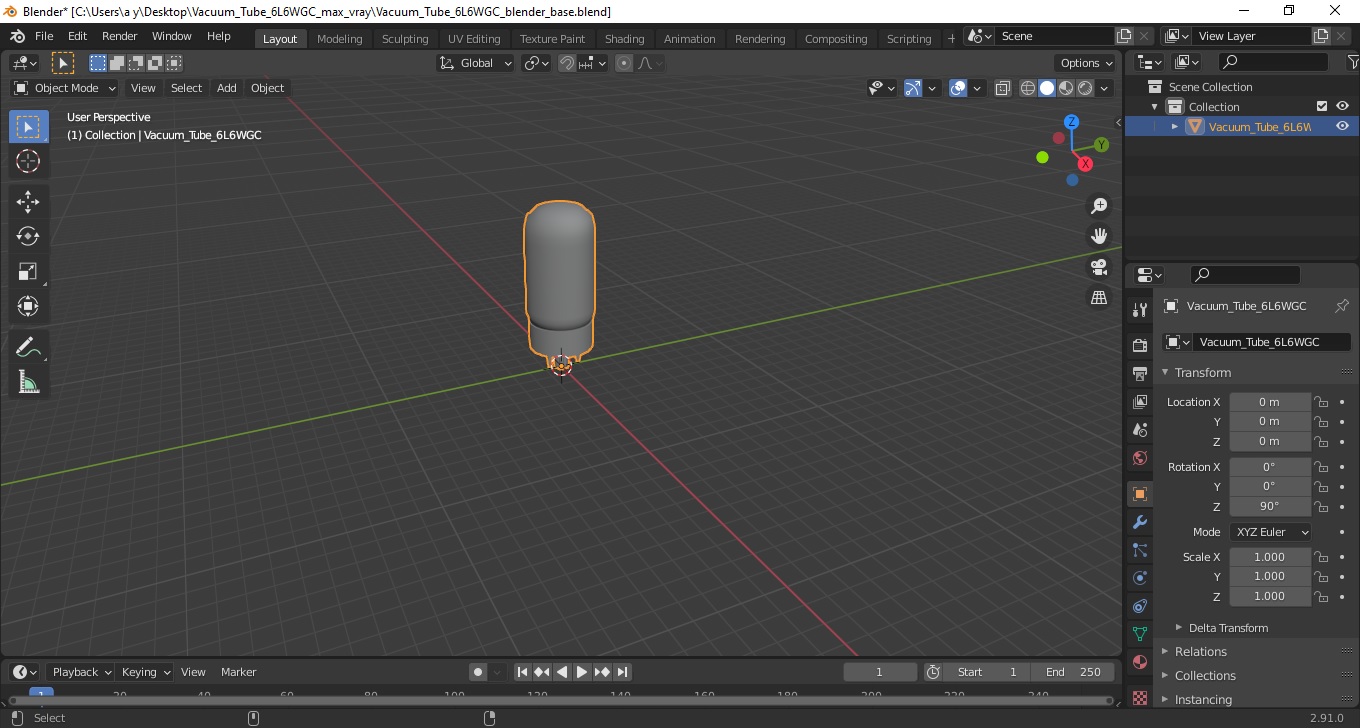Viewport: 1360px width, 728px height.
Task: Open the Object Constraint properties tab
Action: [1140, 606]
